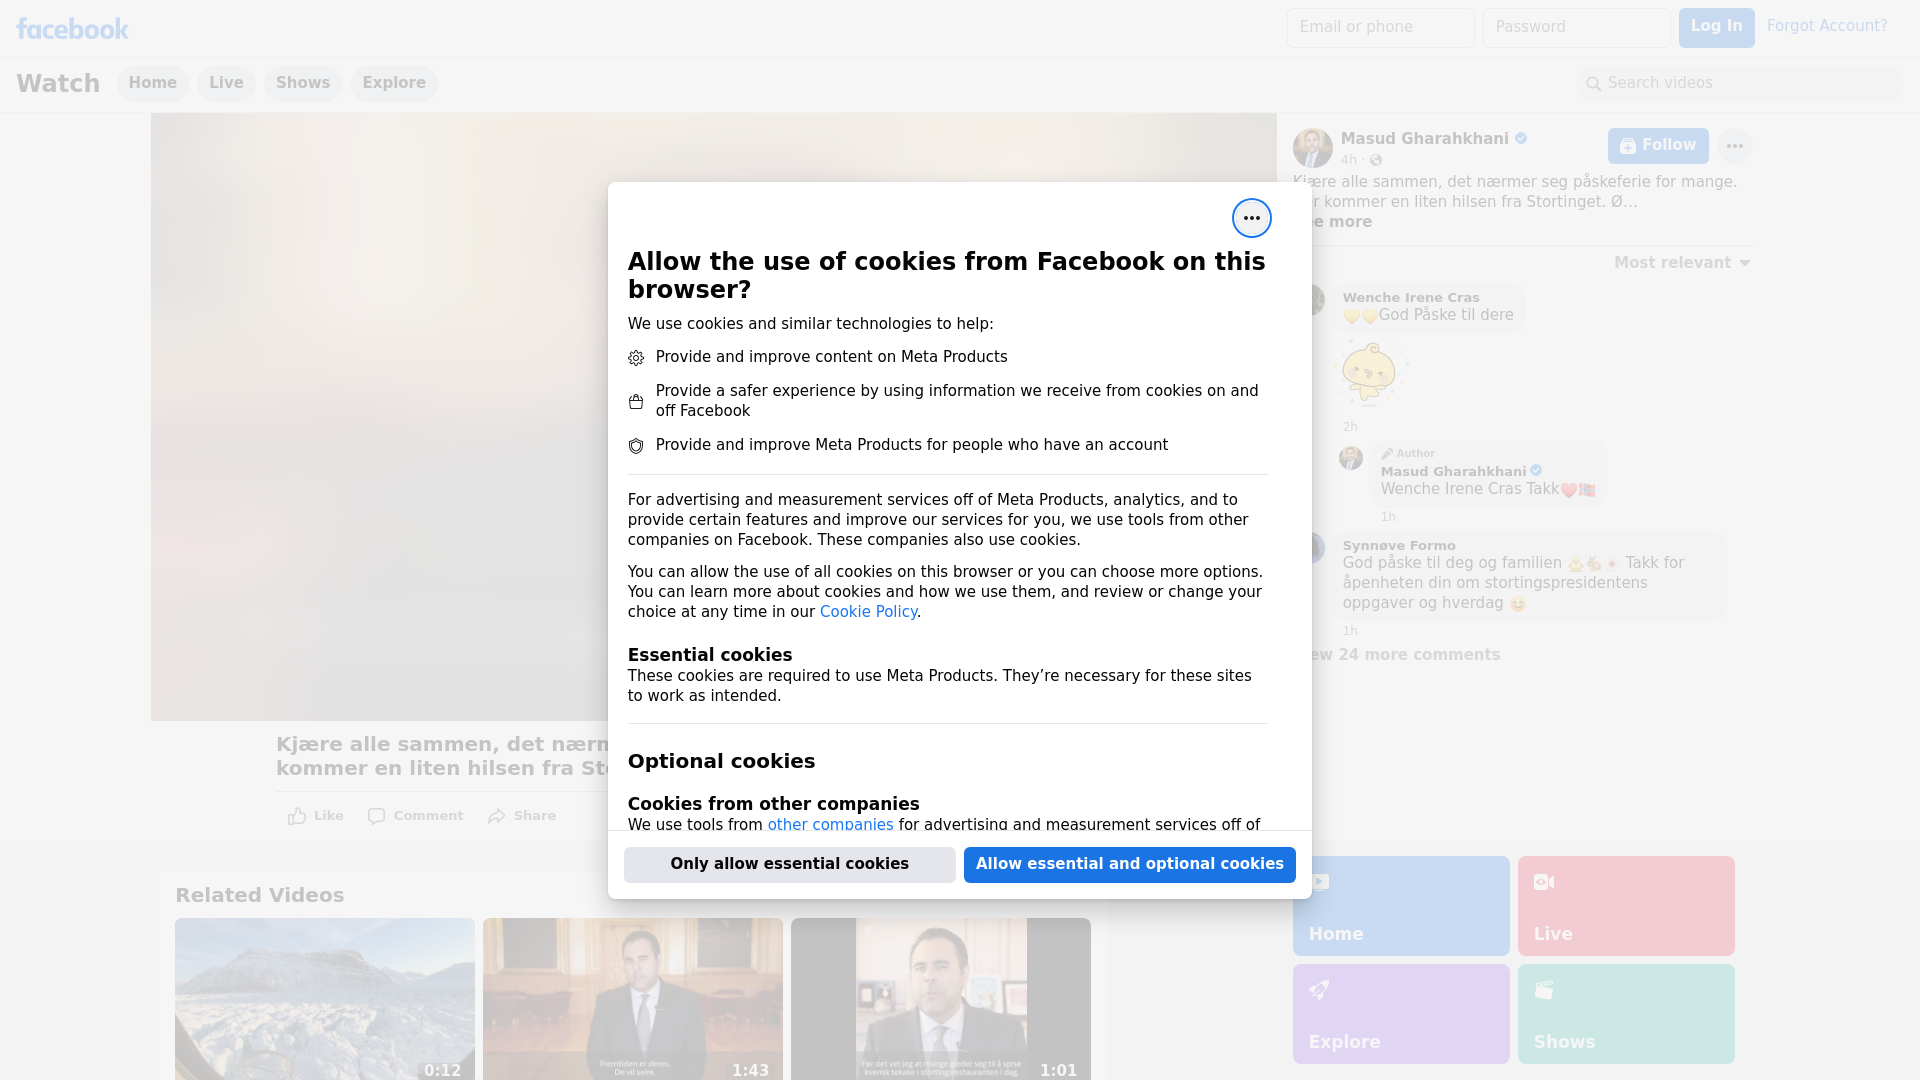The image size is (1920, 1080).
Task: Open related video lasting 0:12
Action: tap(325, 999)
